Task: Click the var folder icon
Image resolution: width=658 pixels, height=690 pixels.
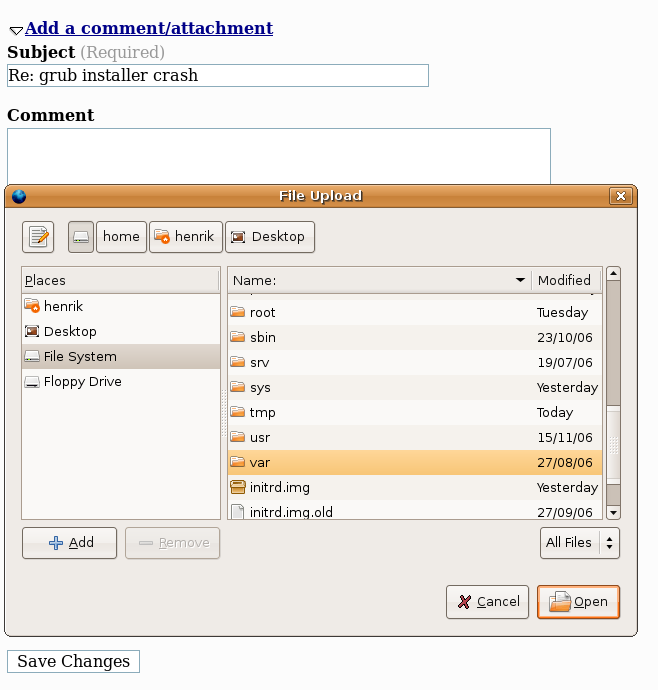Action: point(237,462)
